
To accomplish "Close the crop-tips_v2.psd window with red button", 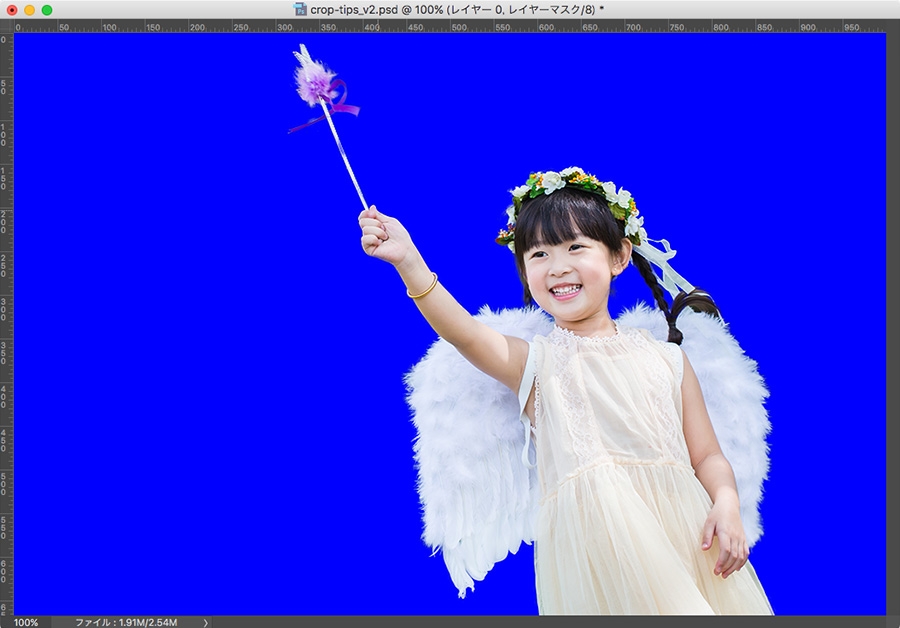I will (12, 10).
